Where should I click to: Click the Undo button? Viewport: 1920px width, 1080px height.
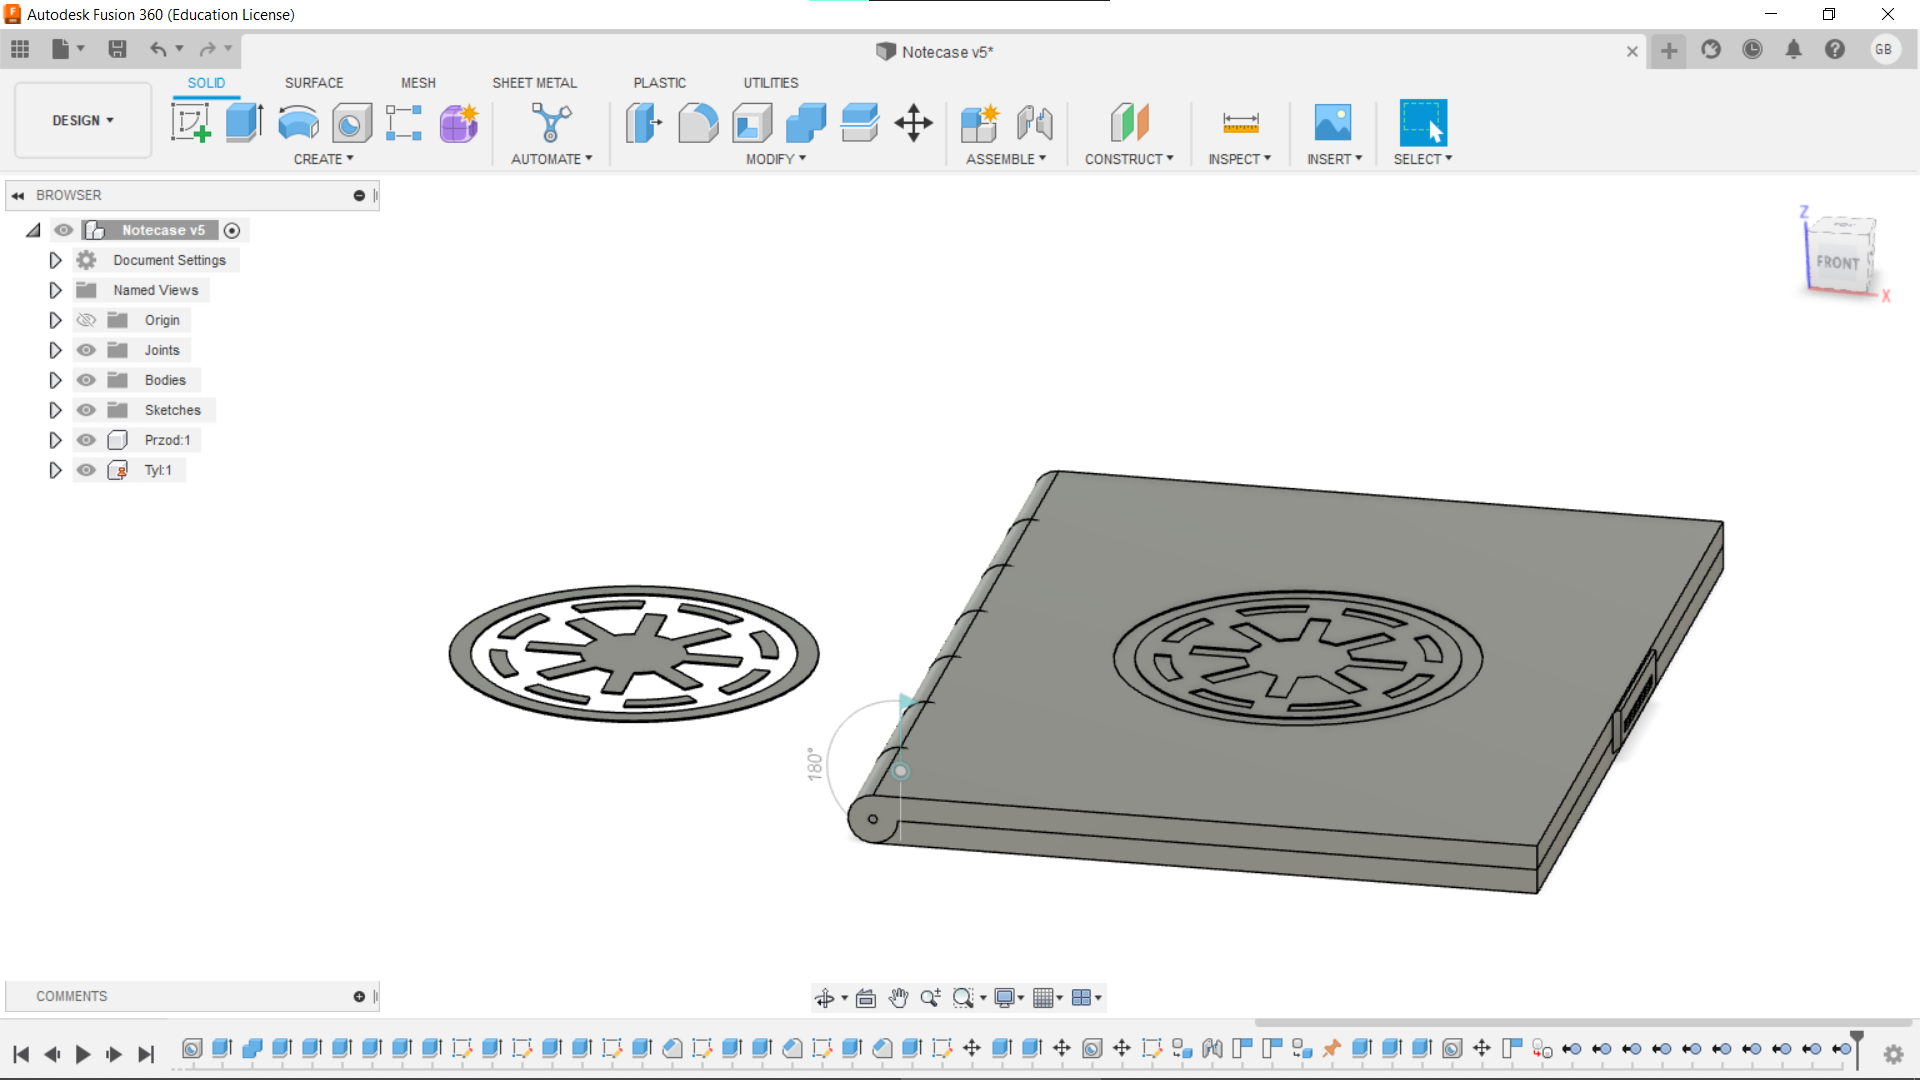click(160, 49)
